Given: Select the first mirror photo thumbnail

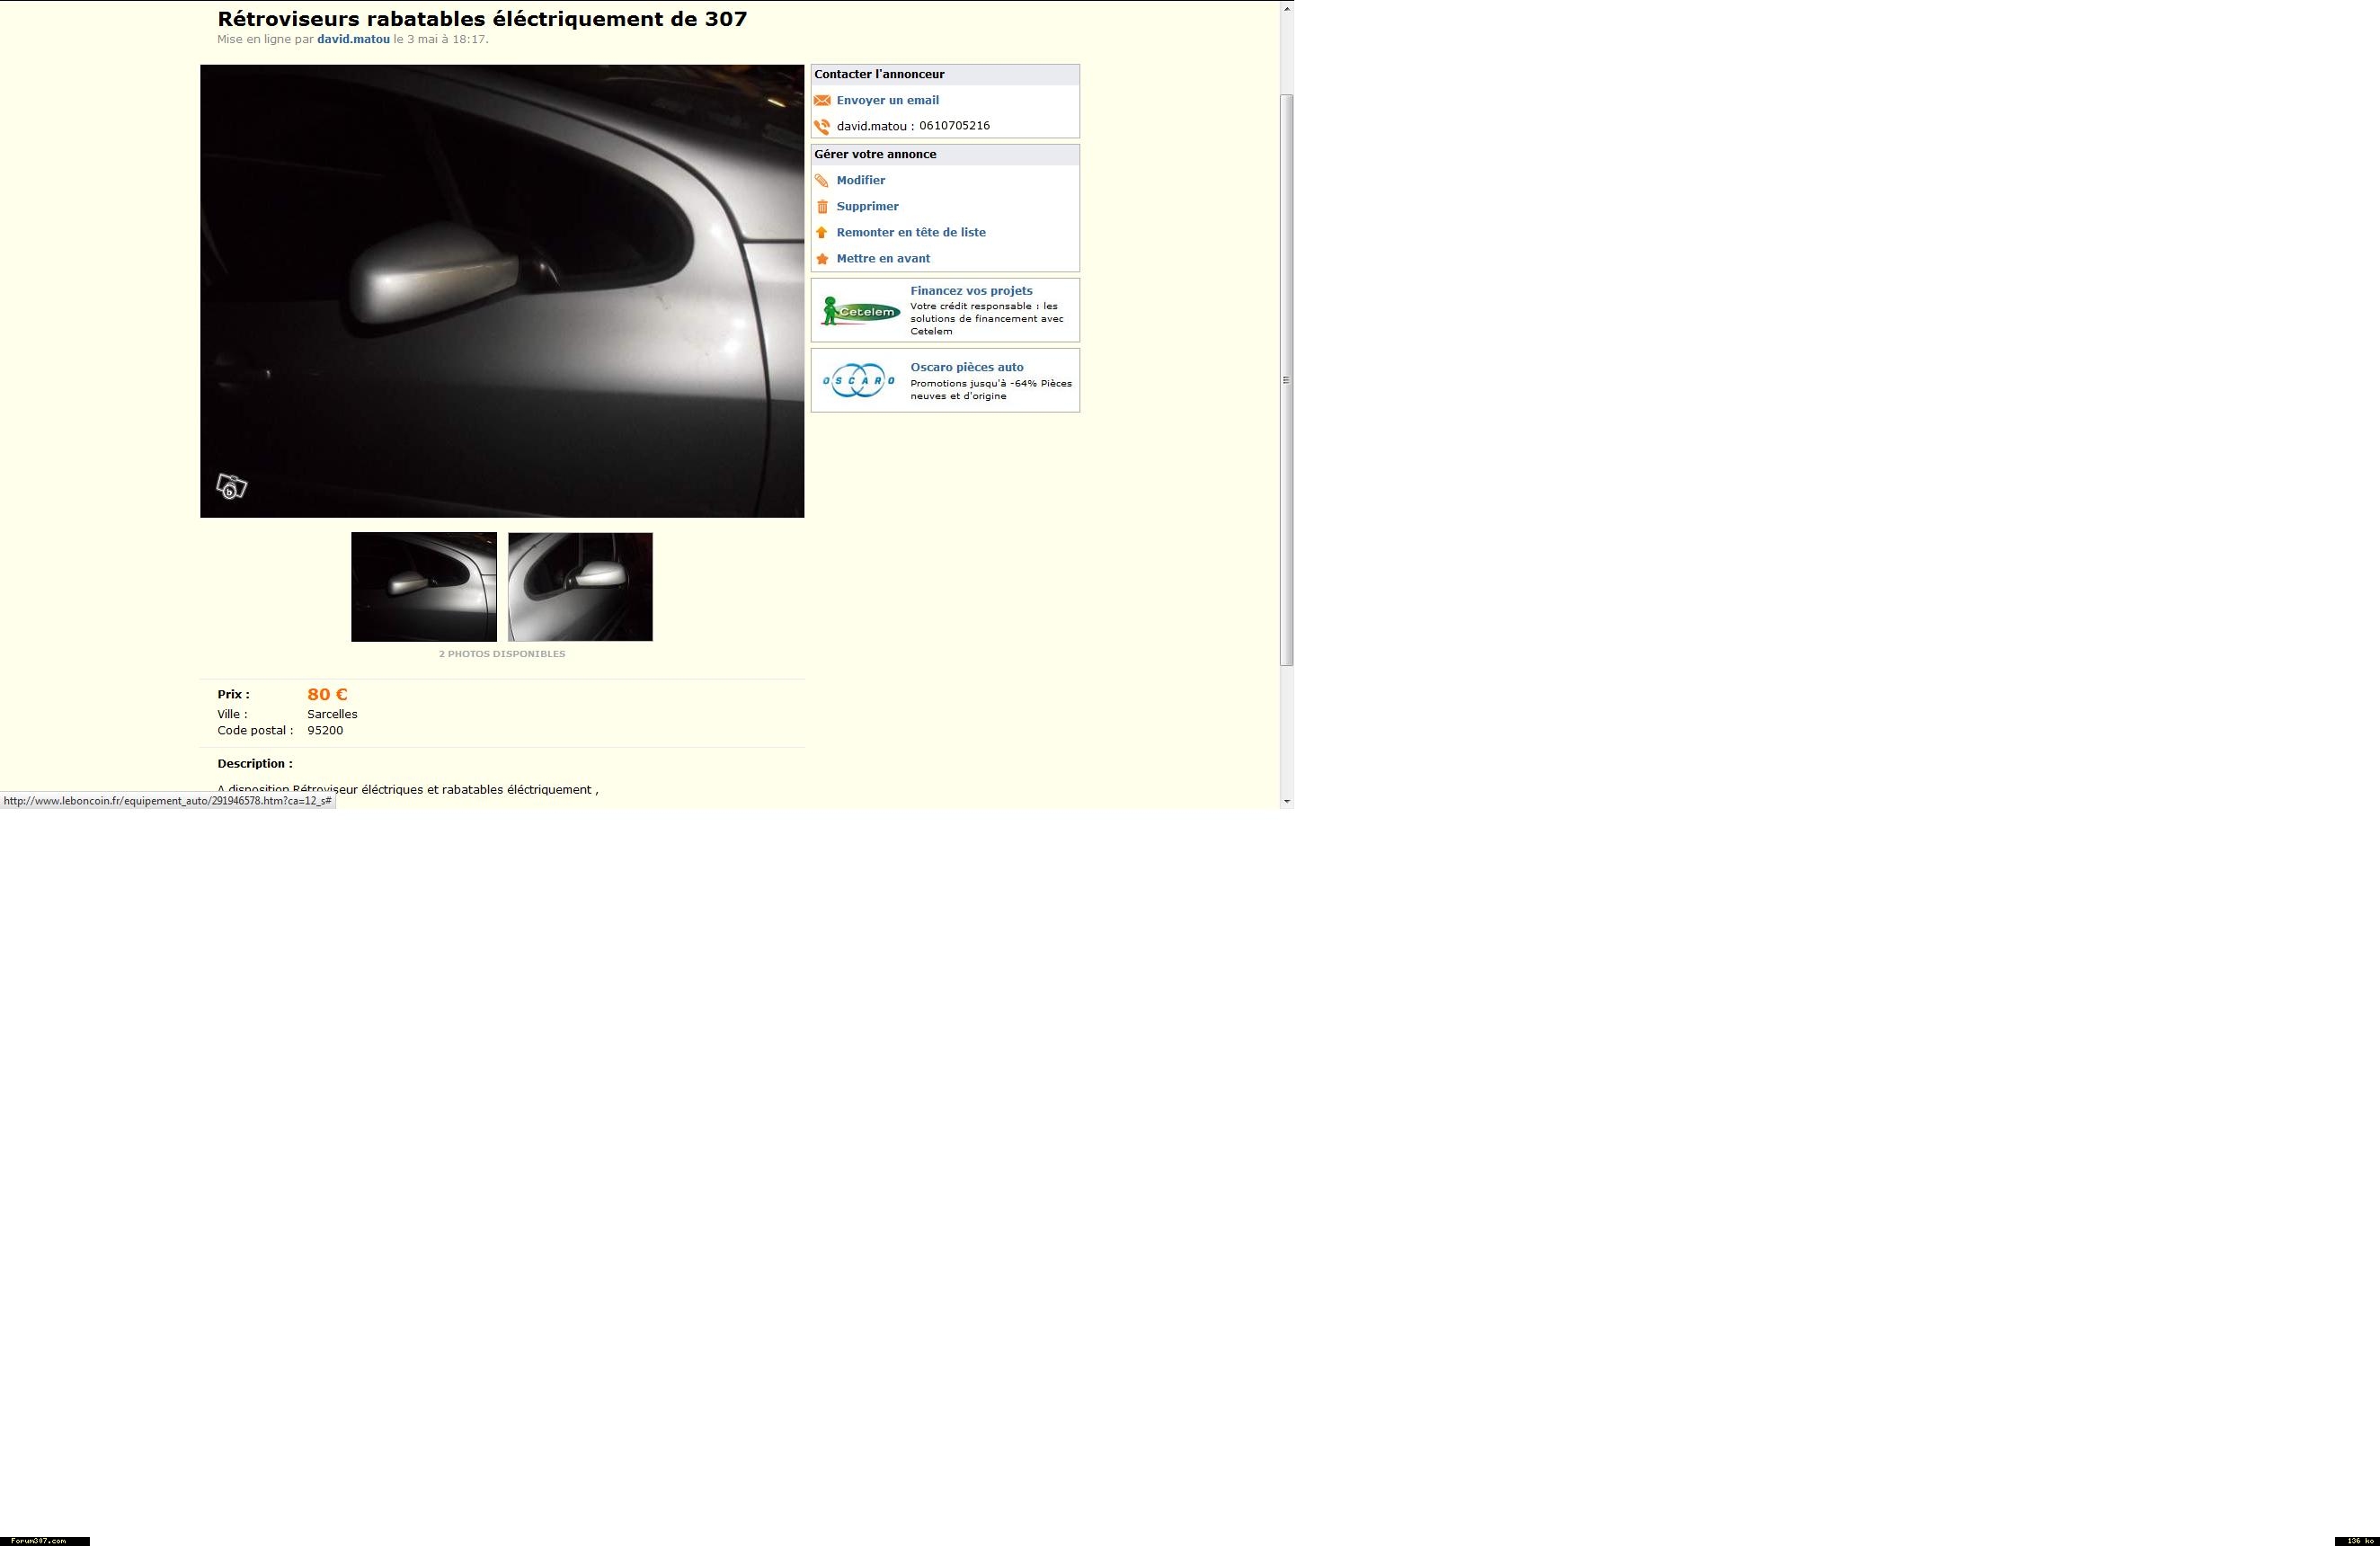Looking at the screenshot, I should point(423,587).
